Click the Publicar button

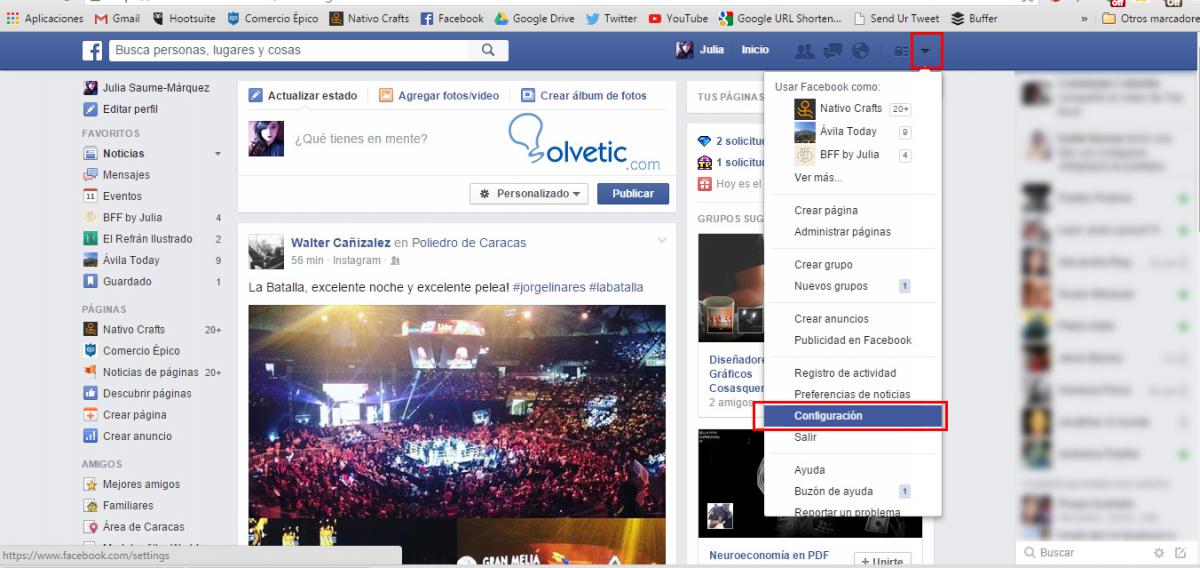[x=633, y=194]
